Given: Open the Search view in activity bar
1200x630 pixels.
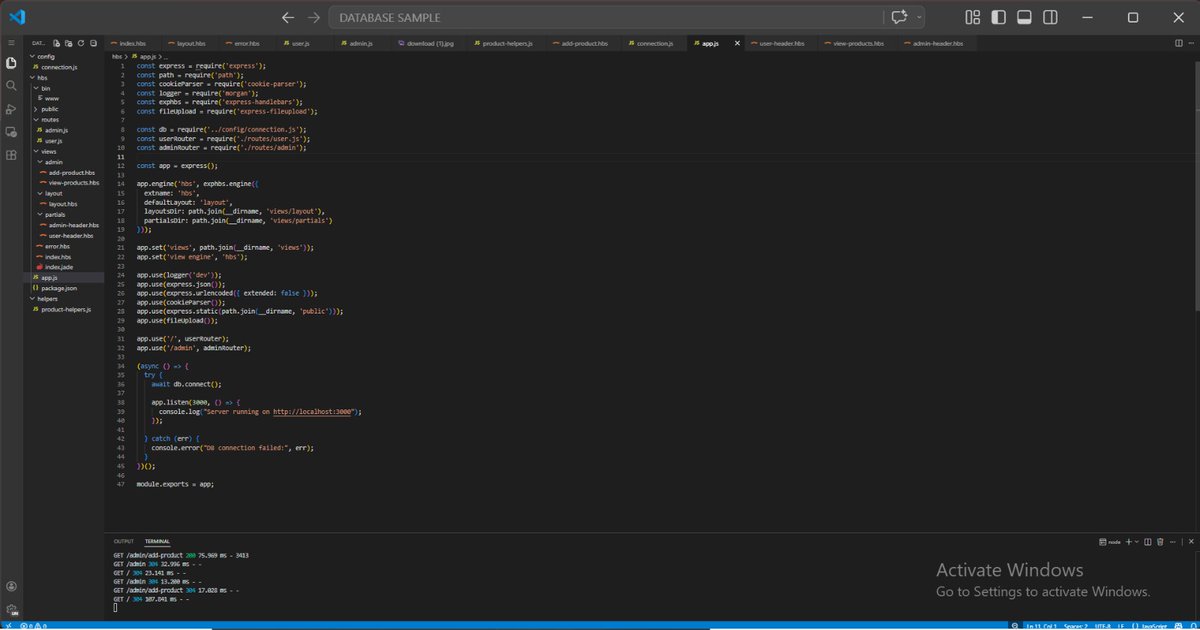Looking at the screenshot, I should click(x=11, y=86).
